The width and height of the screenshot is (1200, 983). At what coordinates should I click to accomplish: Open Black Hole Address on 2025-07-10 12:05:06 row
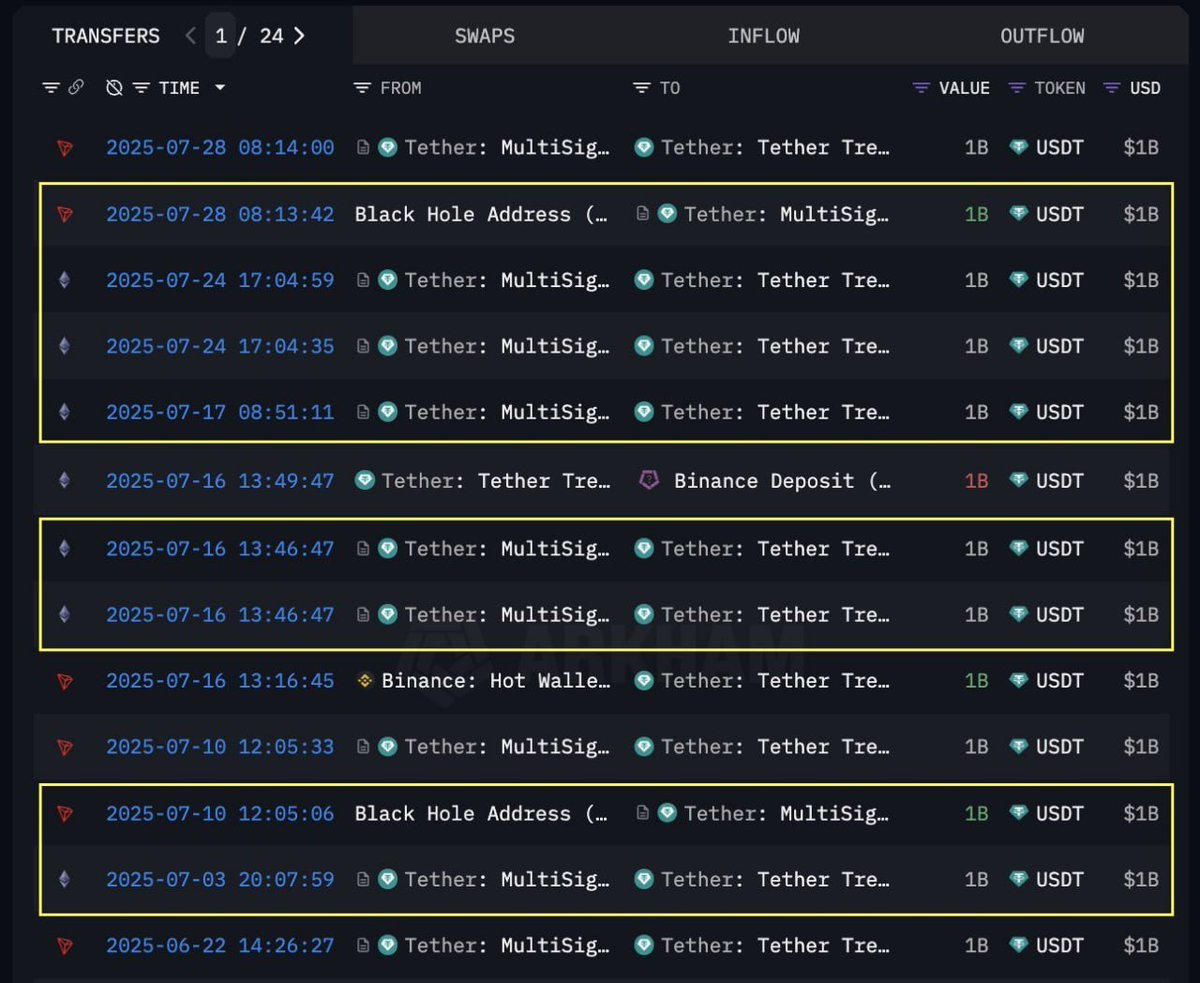pos(481,814)
